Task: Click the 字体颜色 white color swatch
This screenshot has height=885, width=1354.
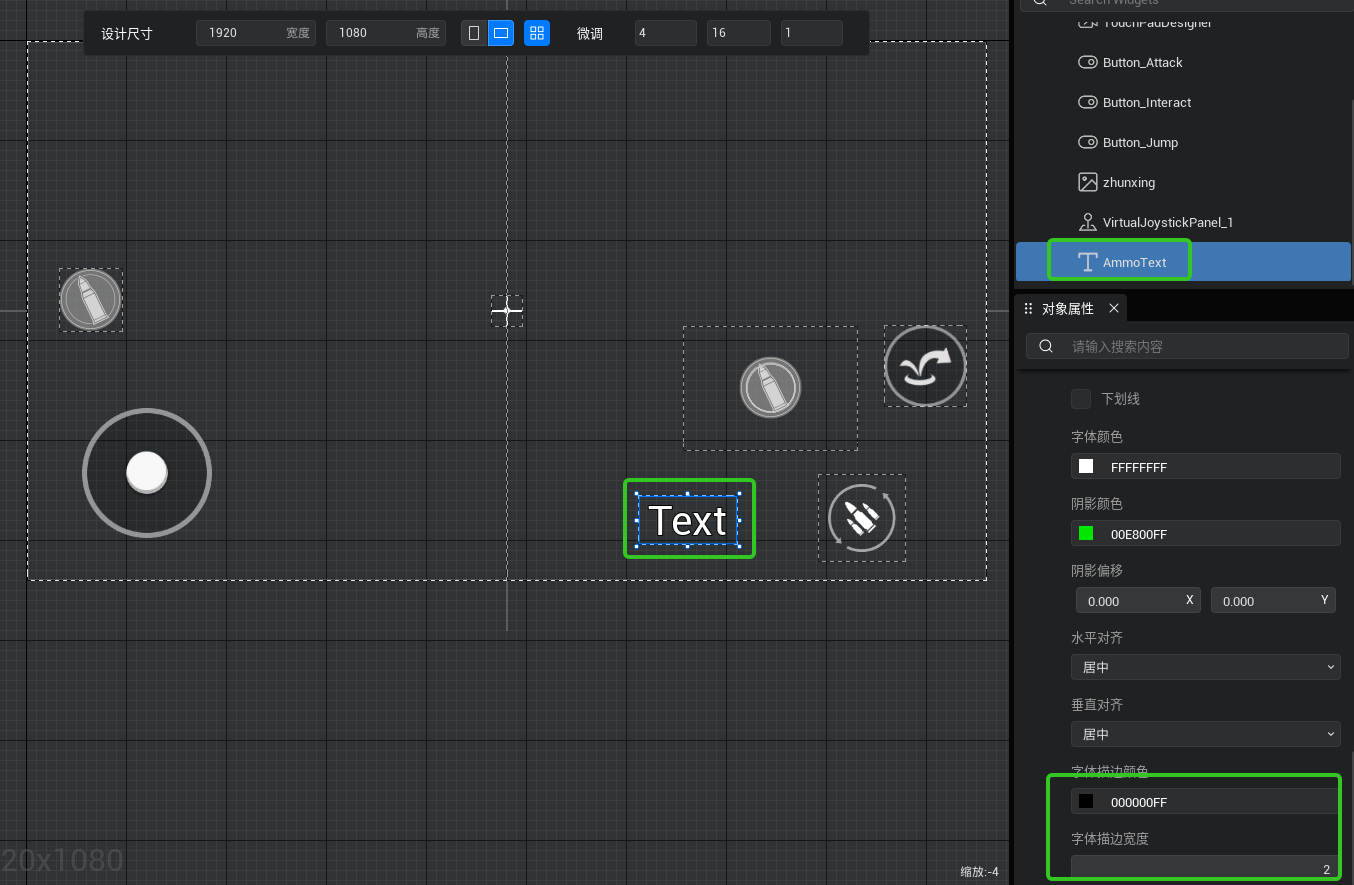Action: [x=1086, y=466]
